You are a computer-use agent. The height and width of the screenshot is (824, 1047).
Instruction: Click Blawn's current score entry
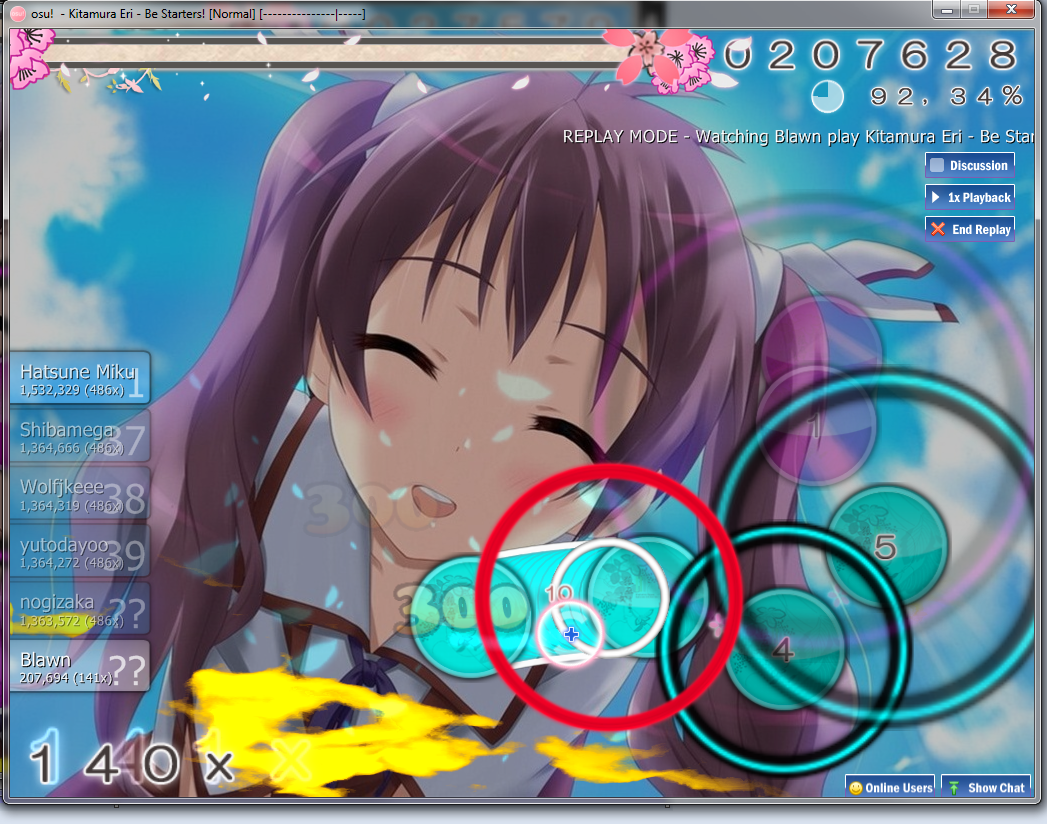coord(80,667)
